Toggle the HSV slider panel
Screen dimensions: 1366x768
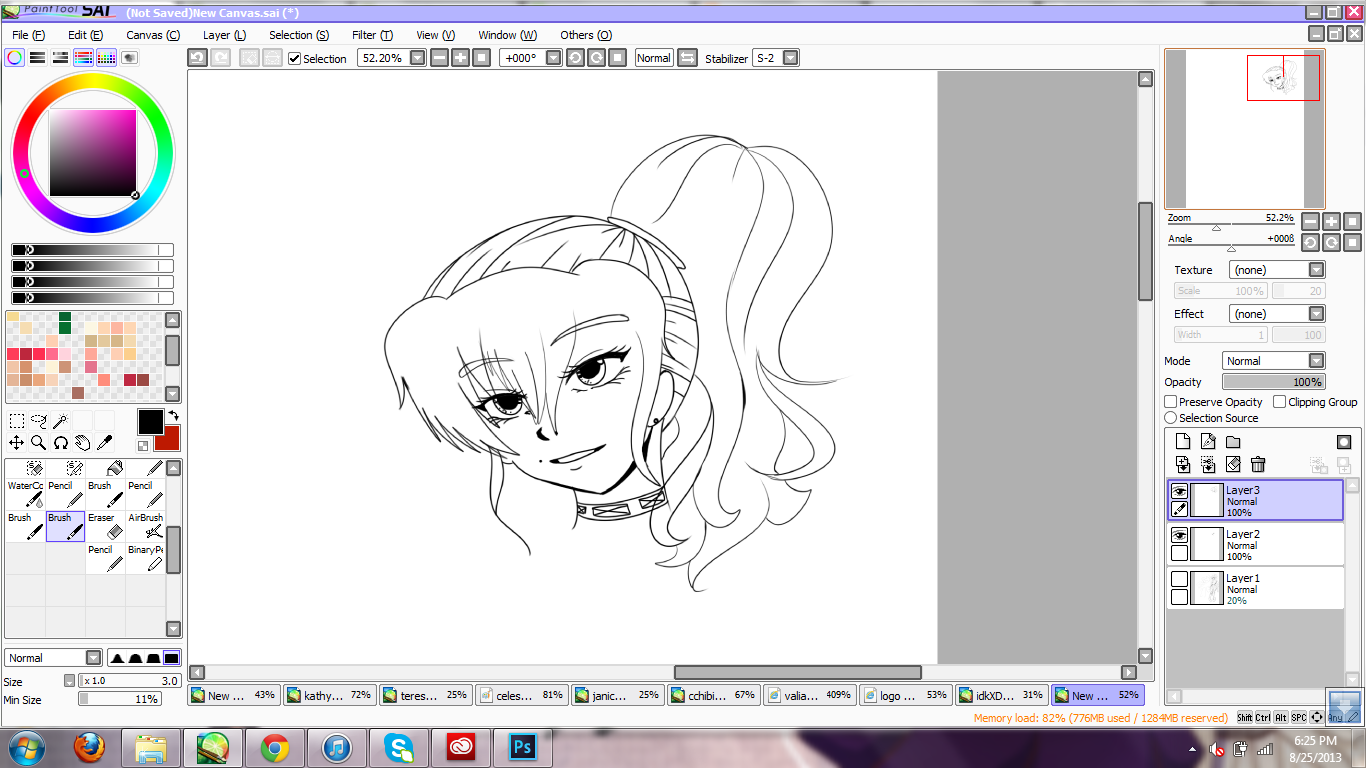pos(61,58)
